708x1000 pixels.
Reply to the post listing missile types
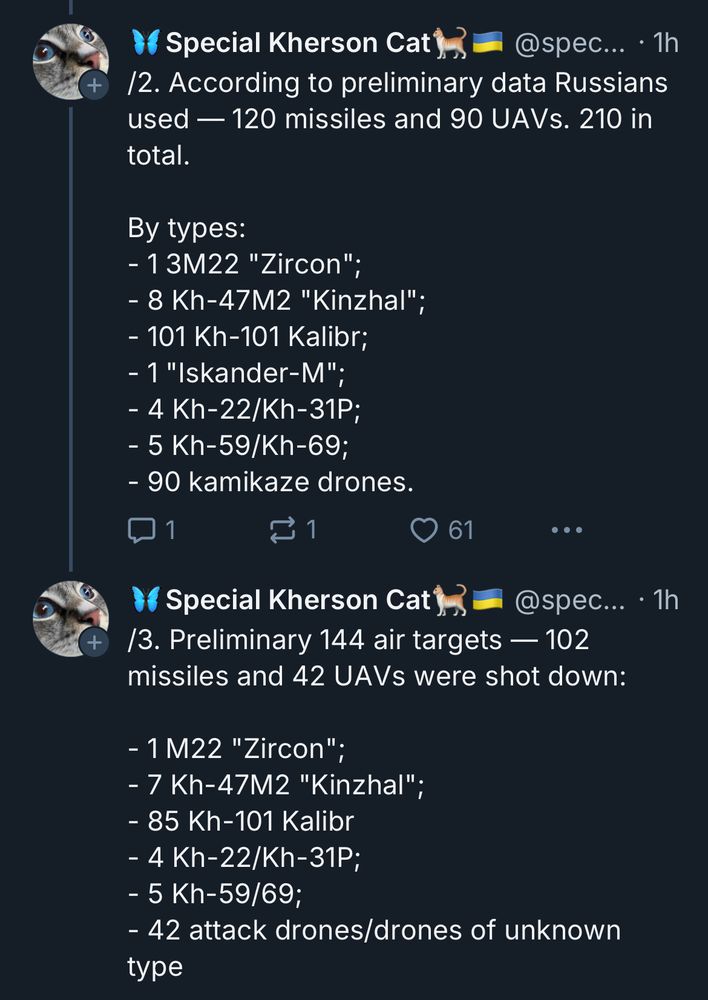click(x=138, y=530)
